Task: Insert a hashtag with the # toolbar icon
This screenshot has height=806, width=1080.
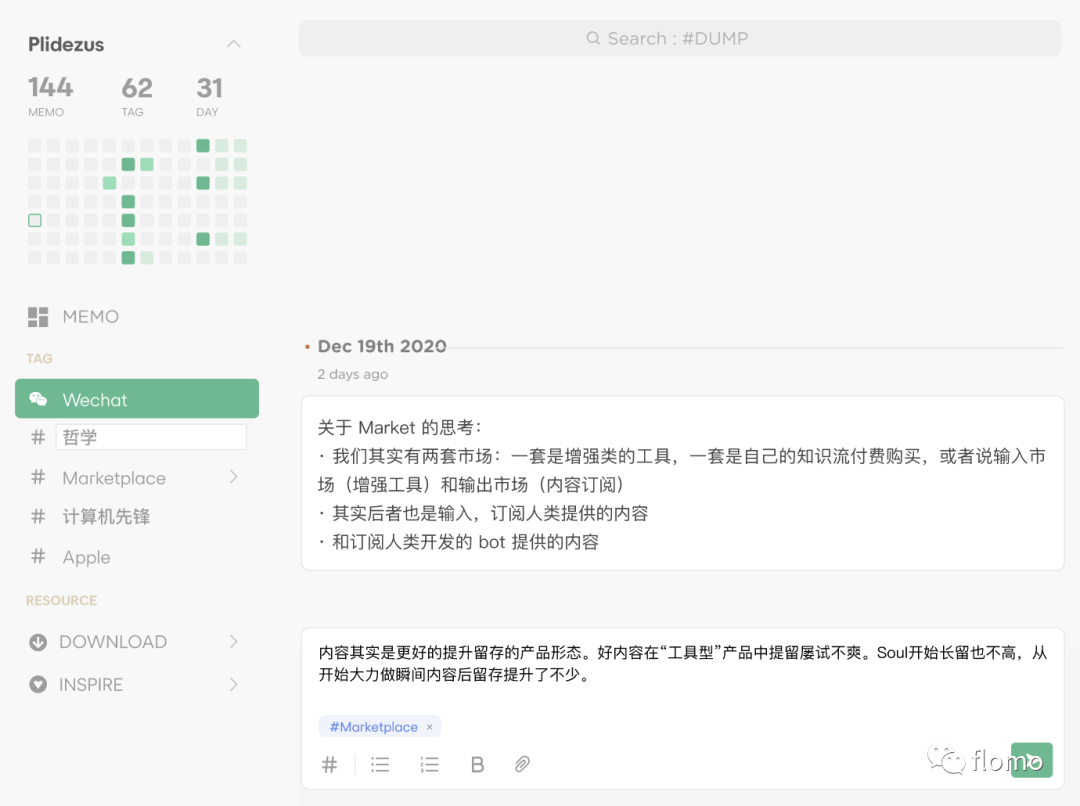Action: click(329, 764)
